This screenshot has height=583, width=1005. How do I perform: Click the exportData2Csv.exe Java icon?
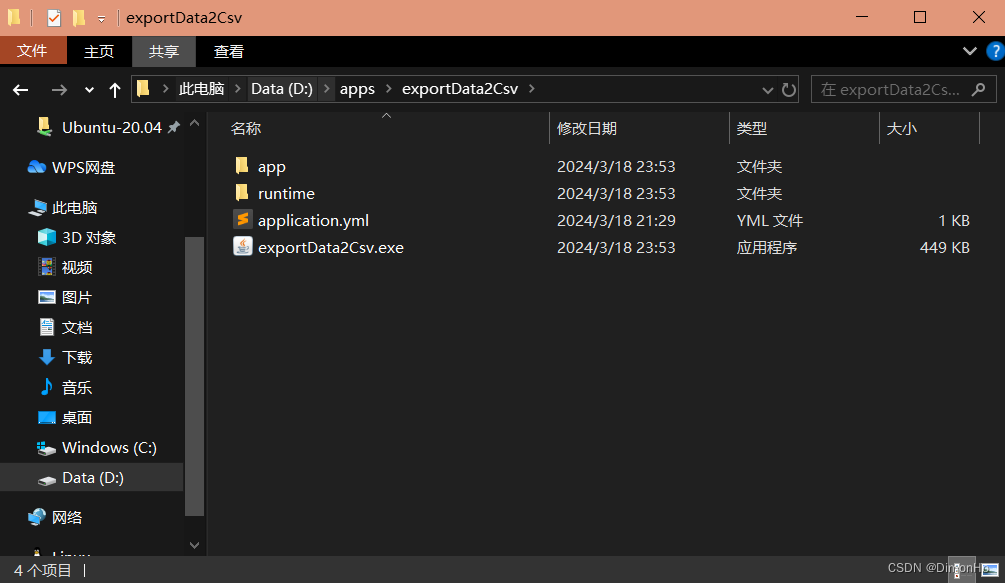point(242,247)
